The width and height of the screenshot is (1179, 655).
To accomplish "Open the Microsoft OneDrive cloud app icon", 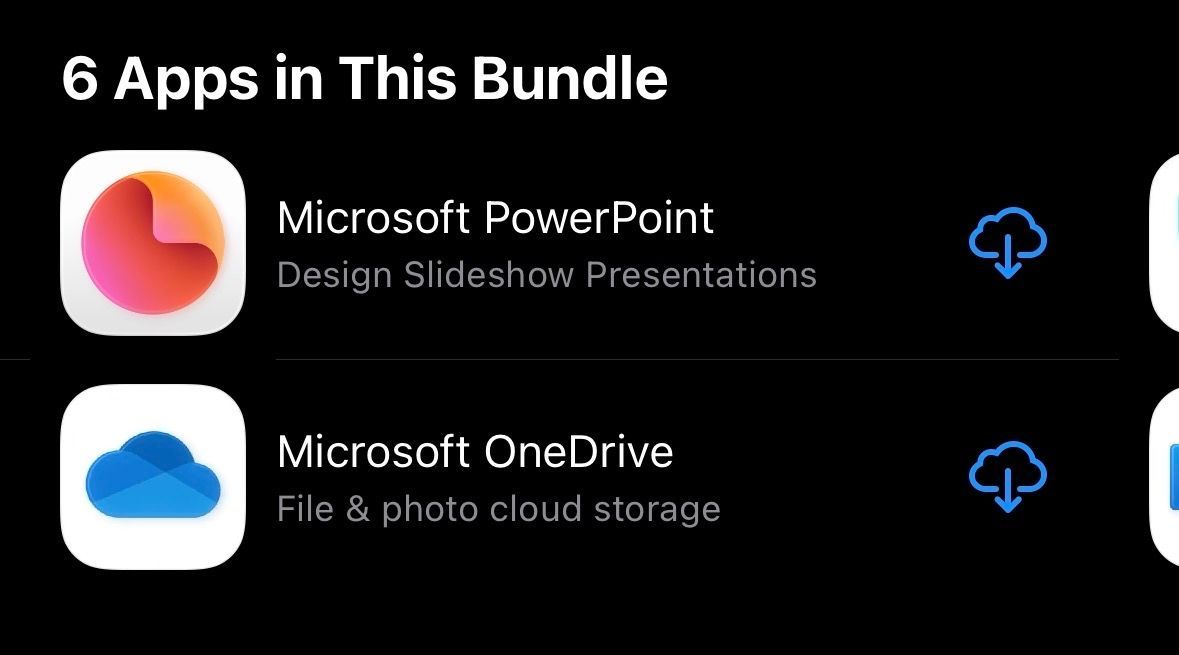I will tap(153, 477).
